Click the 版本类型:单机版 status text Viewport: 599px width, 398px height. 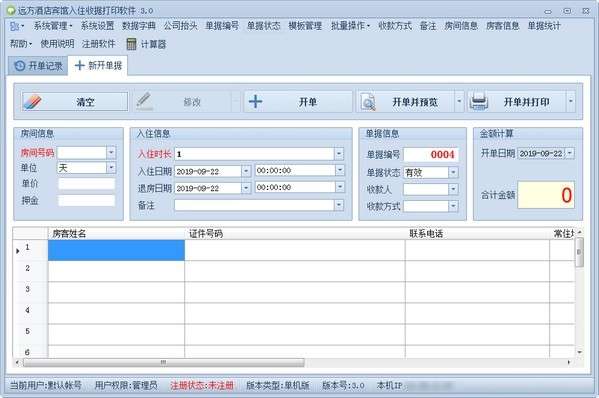[x=278, y=386]
